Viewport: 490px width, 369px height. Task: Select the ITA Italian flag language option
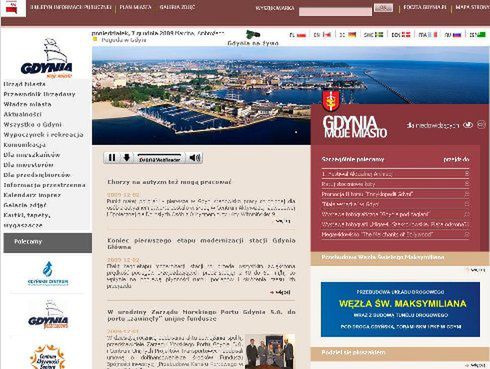tap(433, 35)
